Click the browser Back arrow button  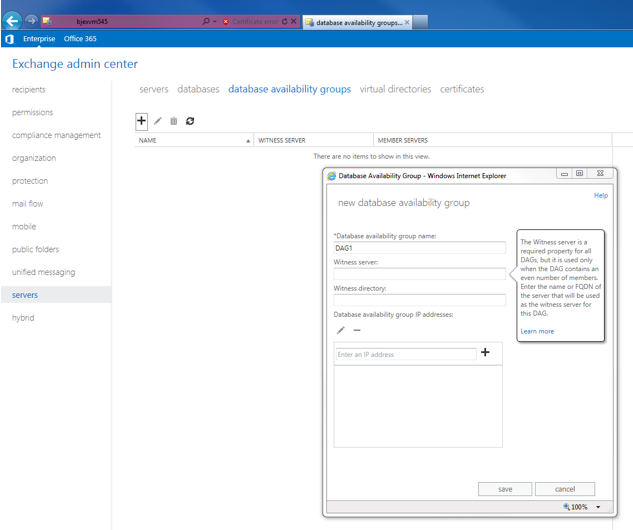tap(13, 21)
